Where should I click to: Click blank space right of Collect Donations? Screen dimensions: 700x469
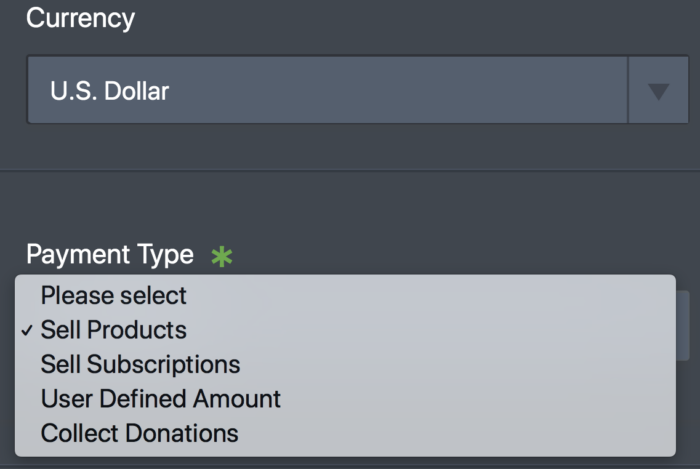(450, 433)
